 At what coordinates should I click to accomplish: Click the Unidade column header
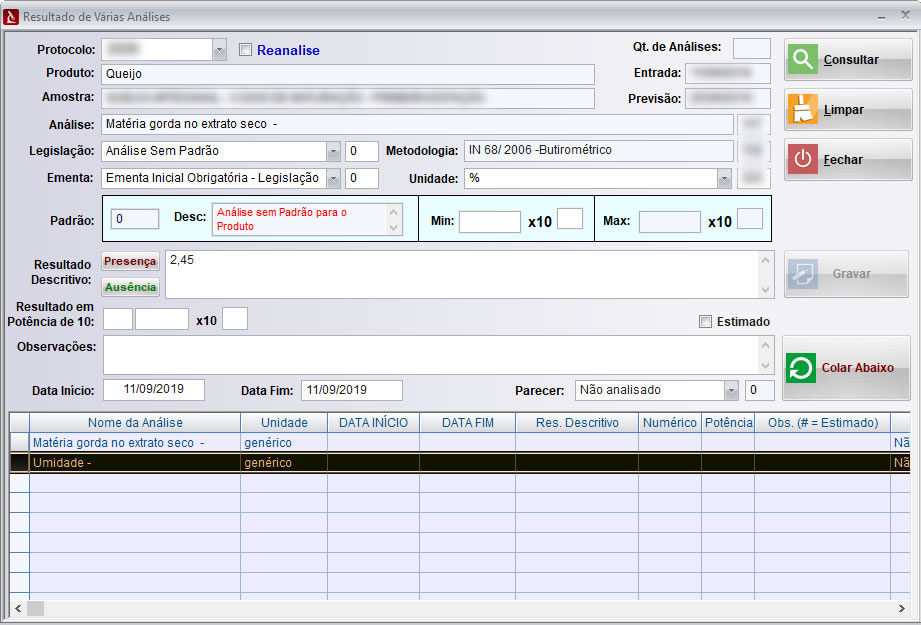(x=284, y=422)
